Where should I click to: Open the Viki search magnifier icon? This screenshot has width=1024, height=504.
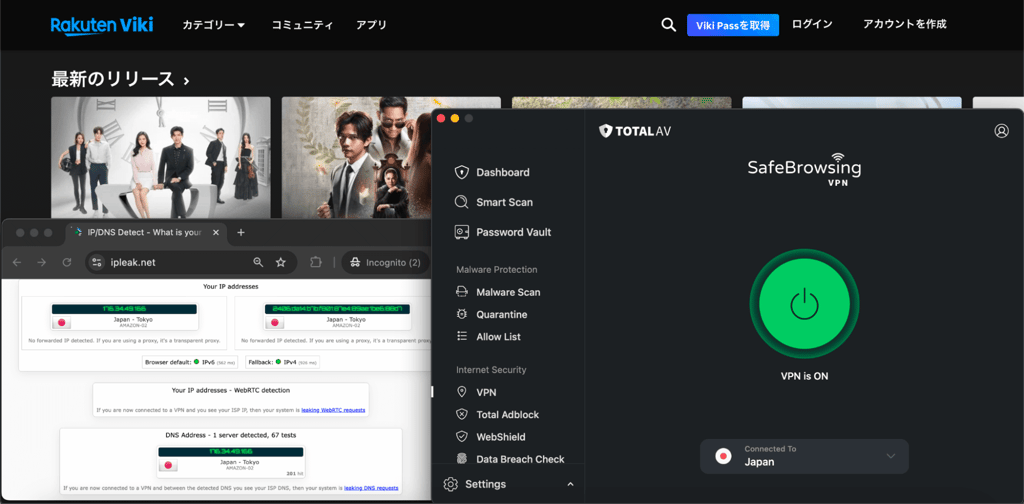(668, 25)
